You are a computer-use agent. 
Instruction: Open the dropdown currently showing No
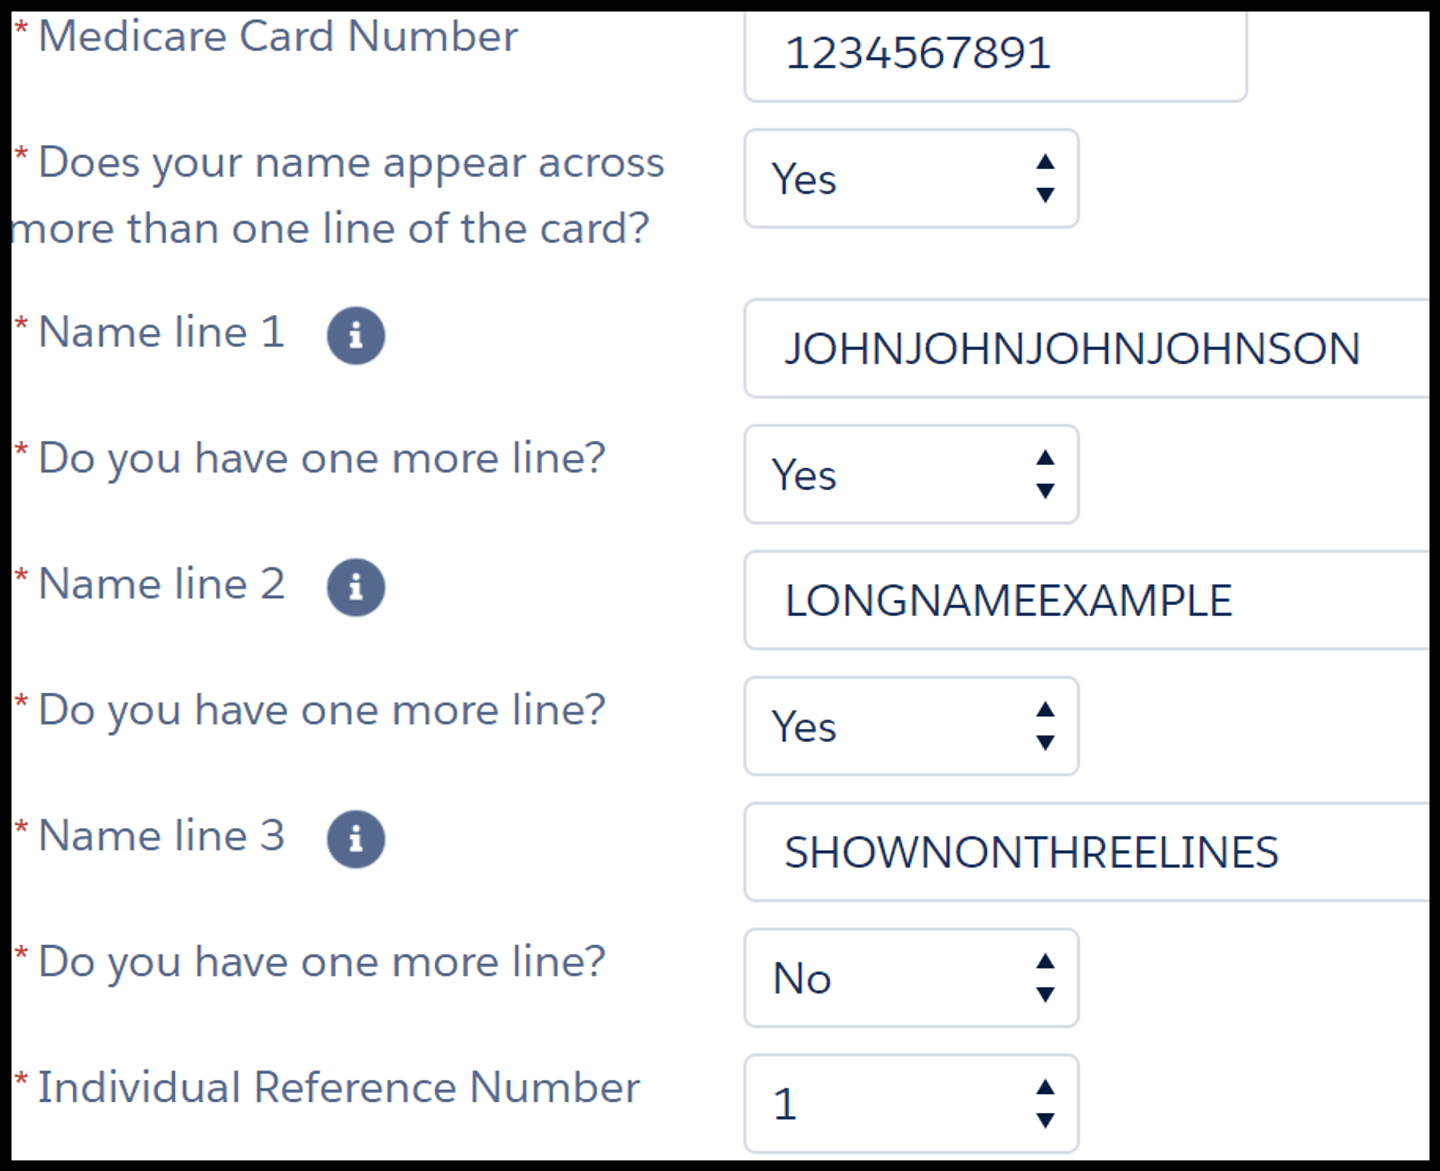click(x=910, y=979)
